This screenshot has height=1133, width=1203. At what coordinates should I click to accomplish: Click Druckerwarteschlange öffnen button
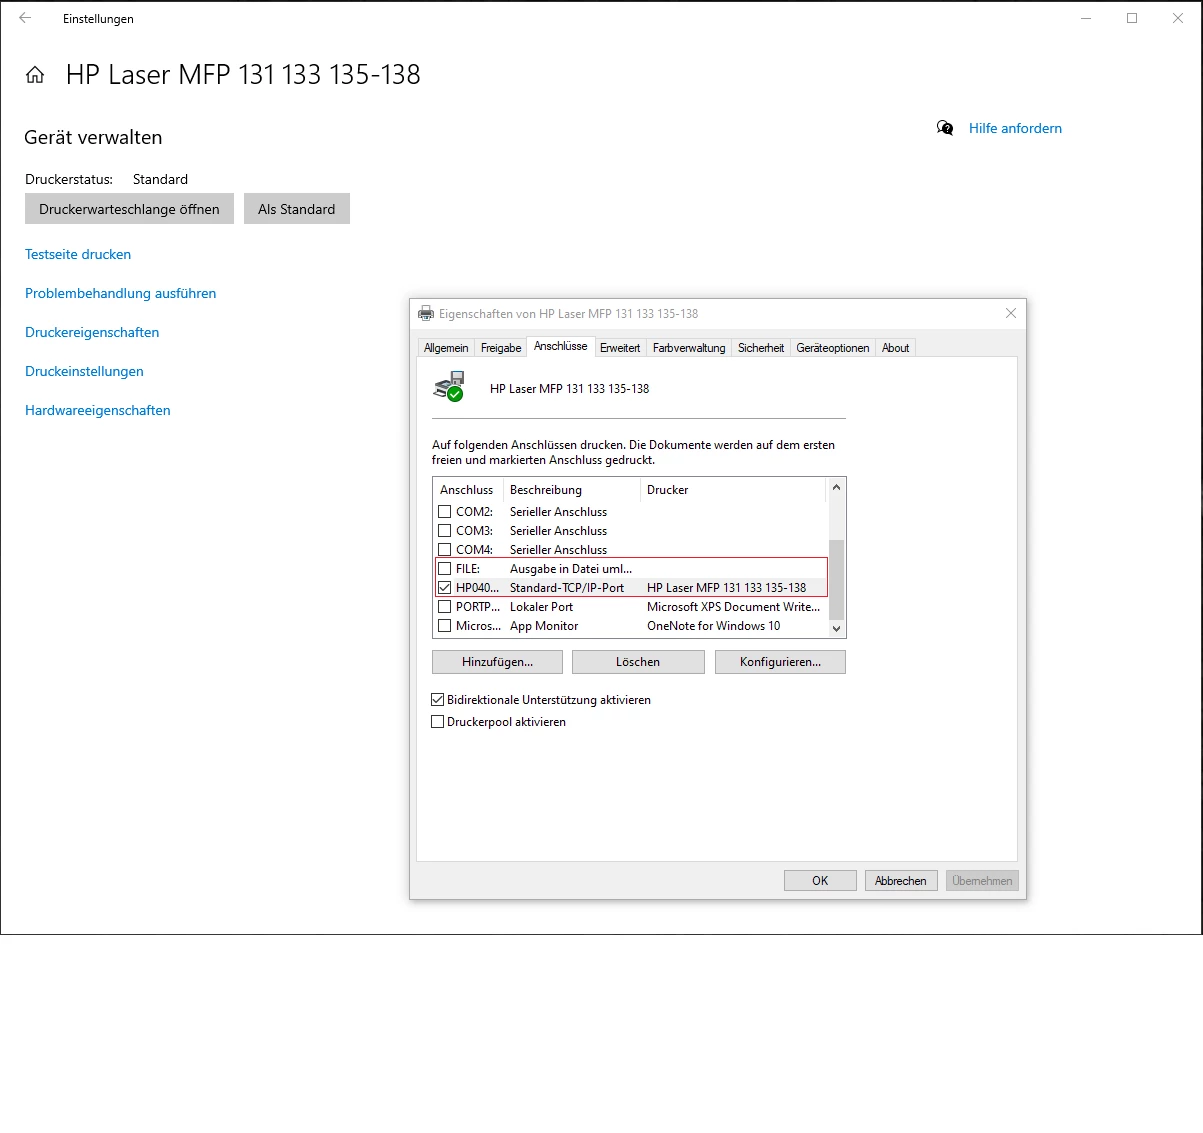[129, 209]
